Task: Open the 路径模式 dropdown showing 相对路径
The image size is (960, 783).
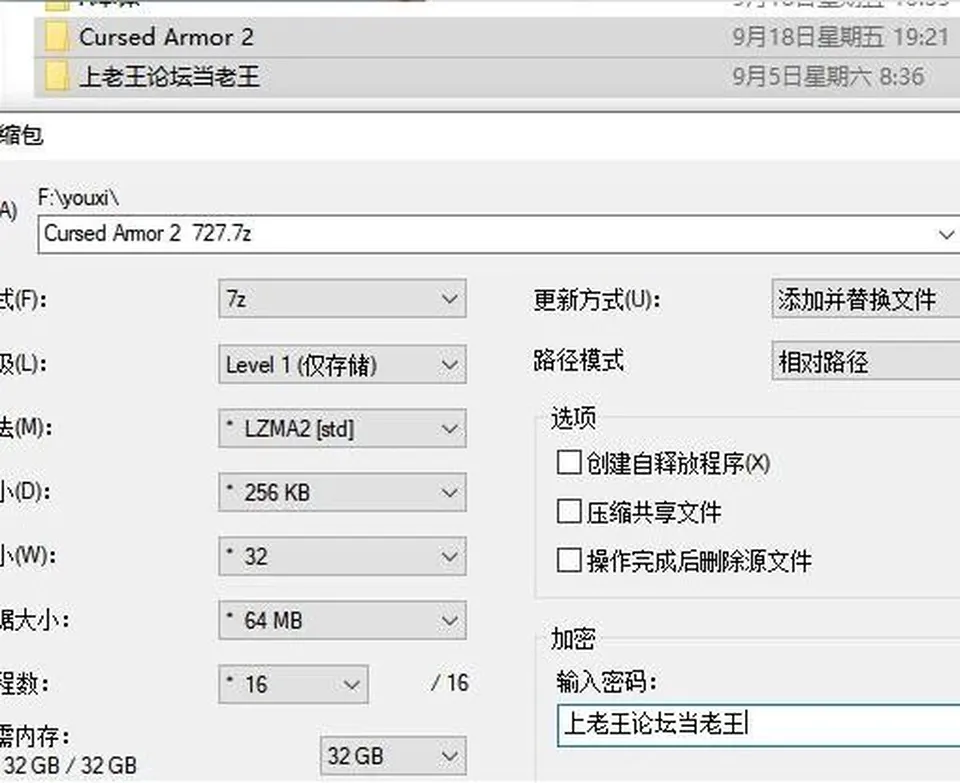Action: tap(866, 361)
